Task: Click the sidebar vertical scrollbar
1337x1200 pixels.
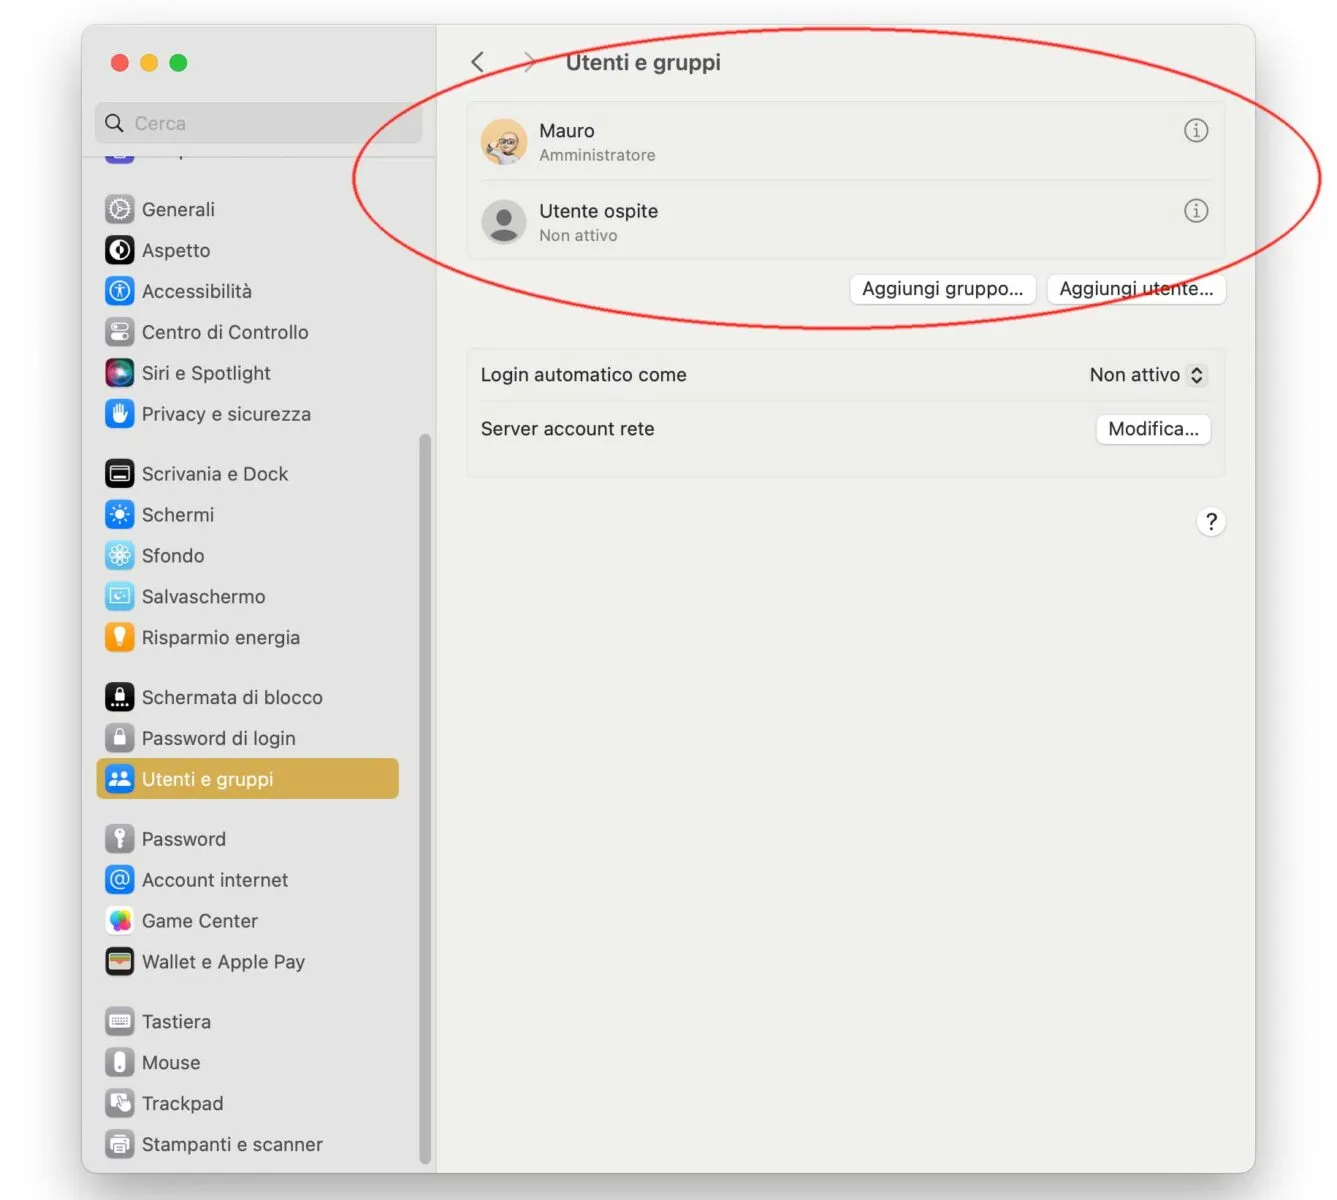Action: point(425,798)
